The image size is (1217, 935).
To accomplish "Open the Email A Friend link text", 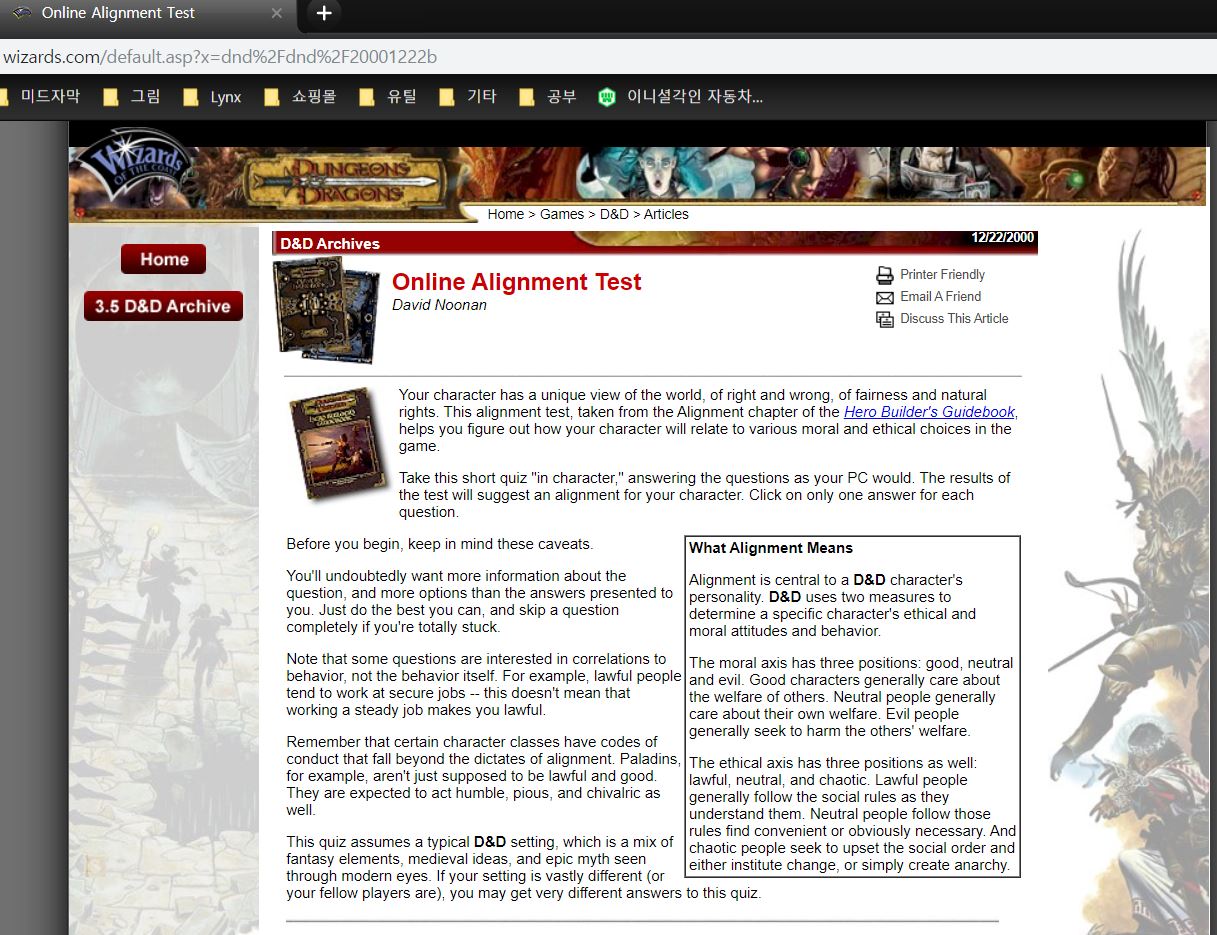I will click(x=940, y=296).
